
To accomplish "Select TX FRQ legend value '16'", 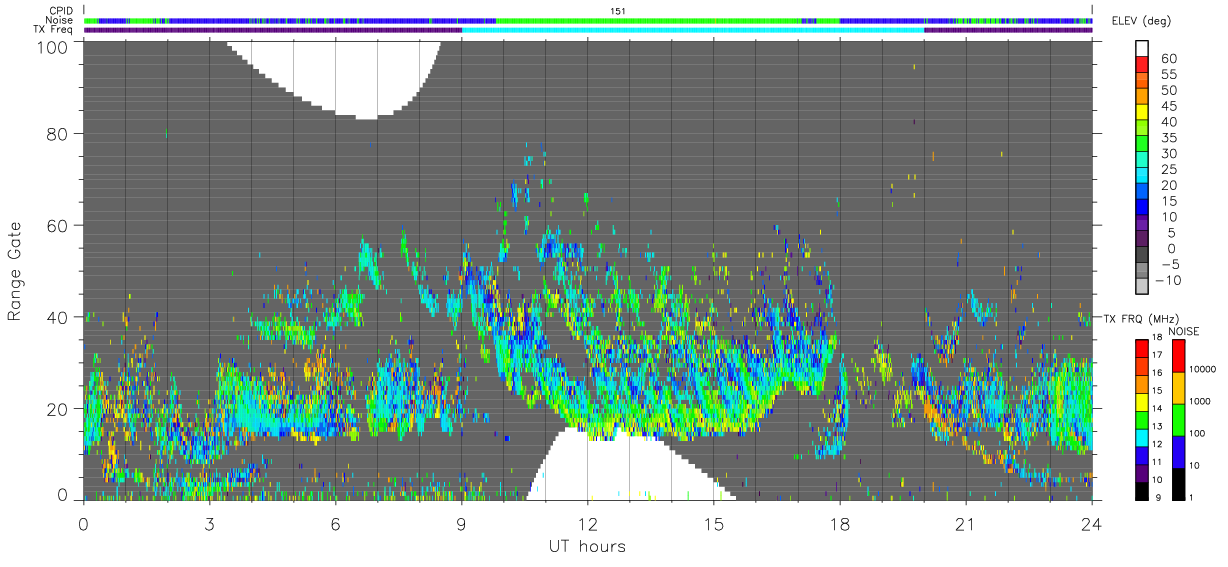I will [x=1157, y=374].
